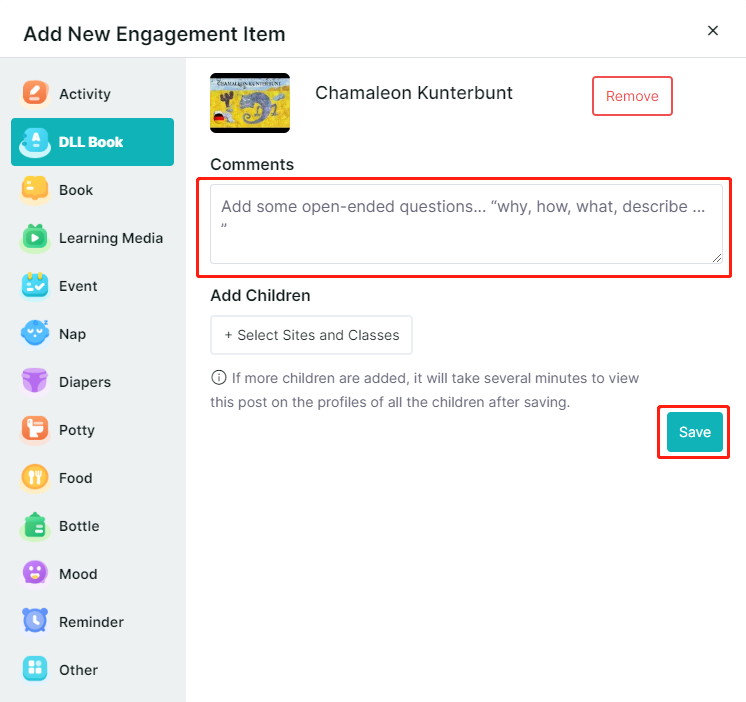Focus the Comments text area

466,224
